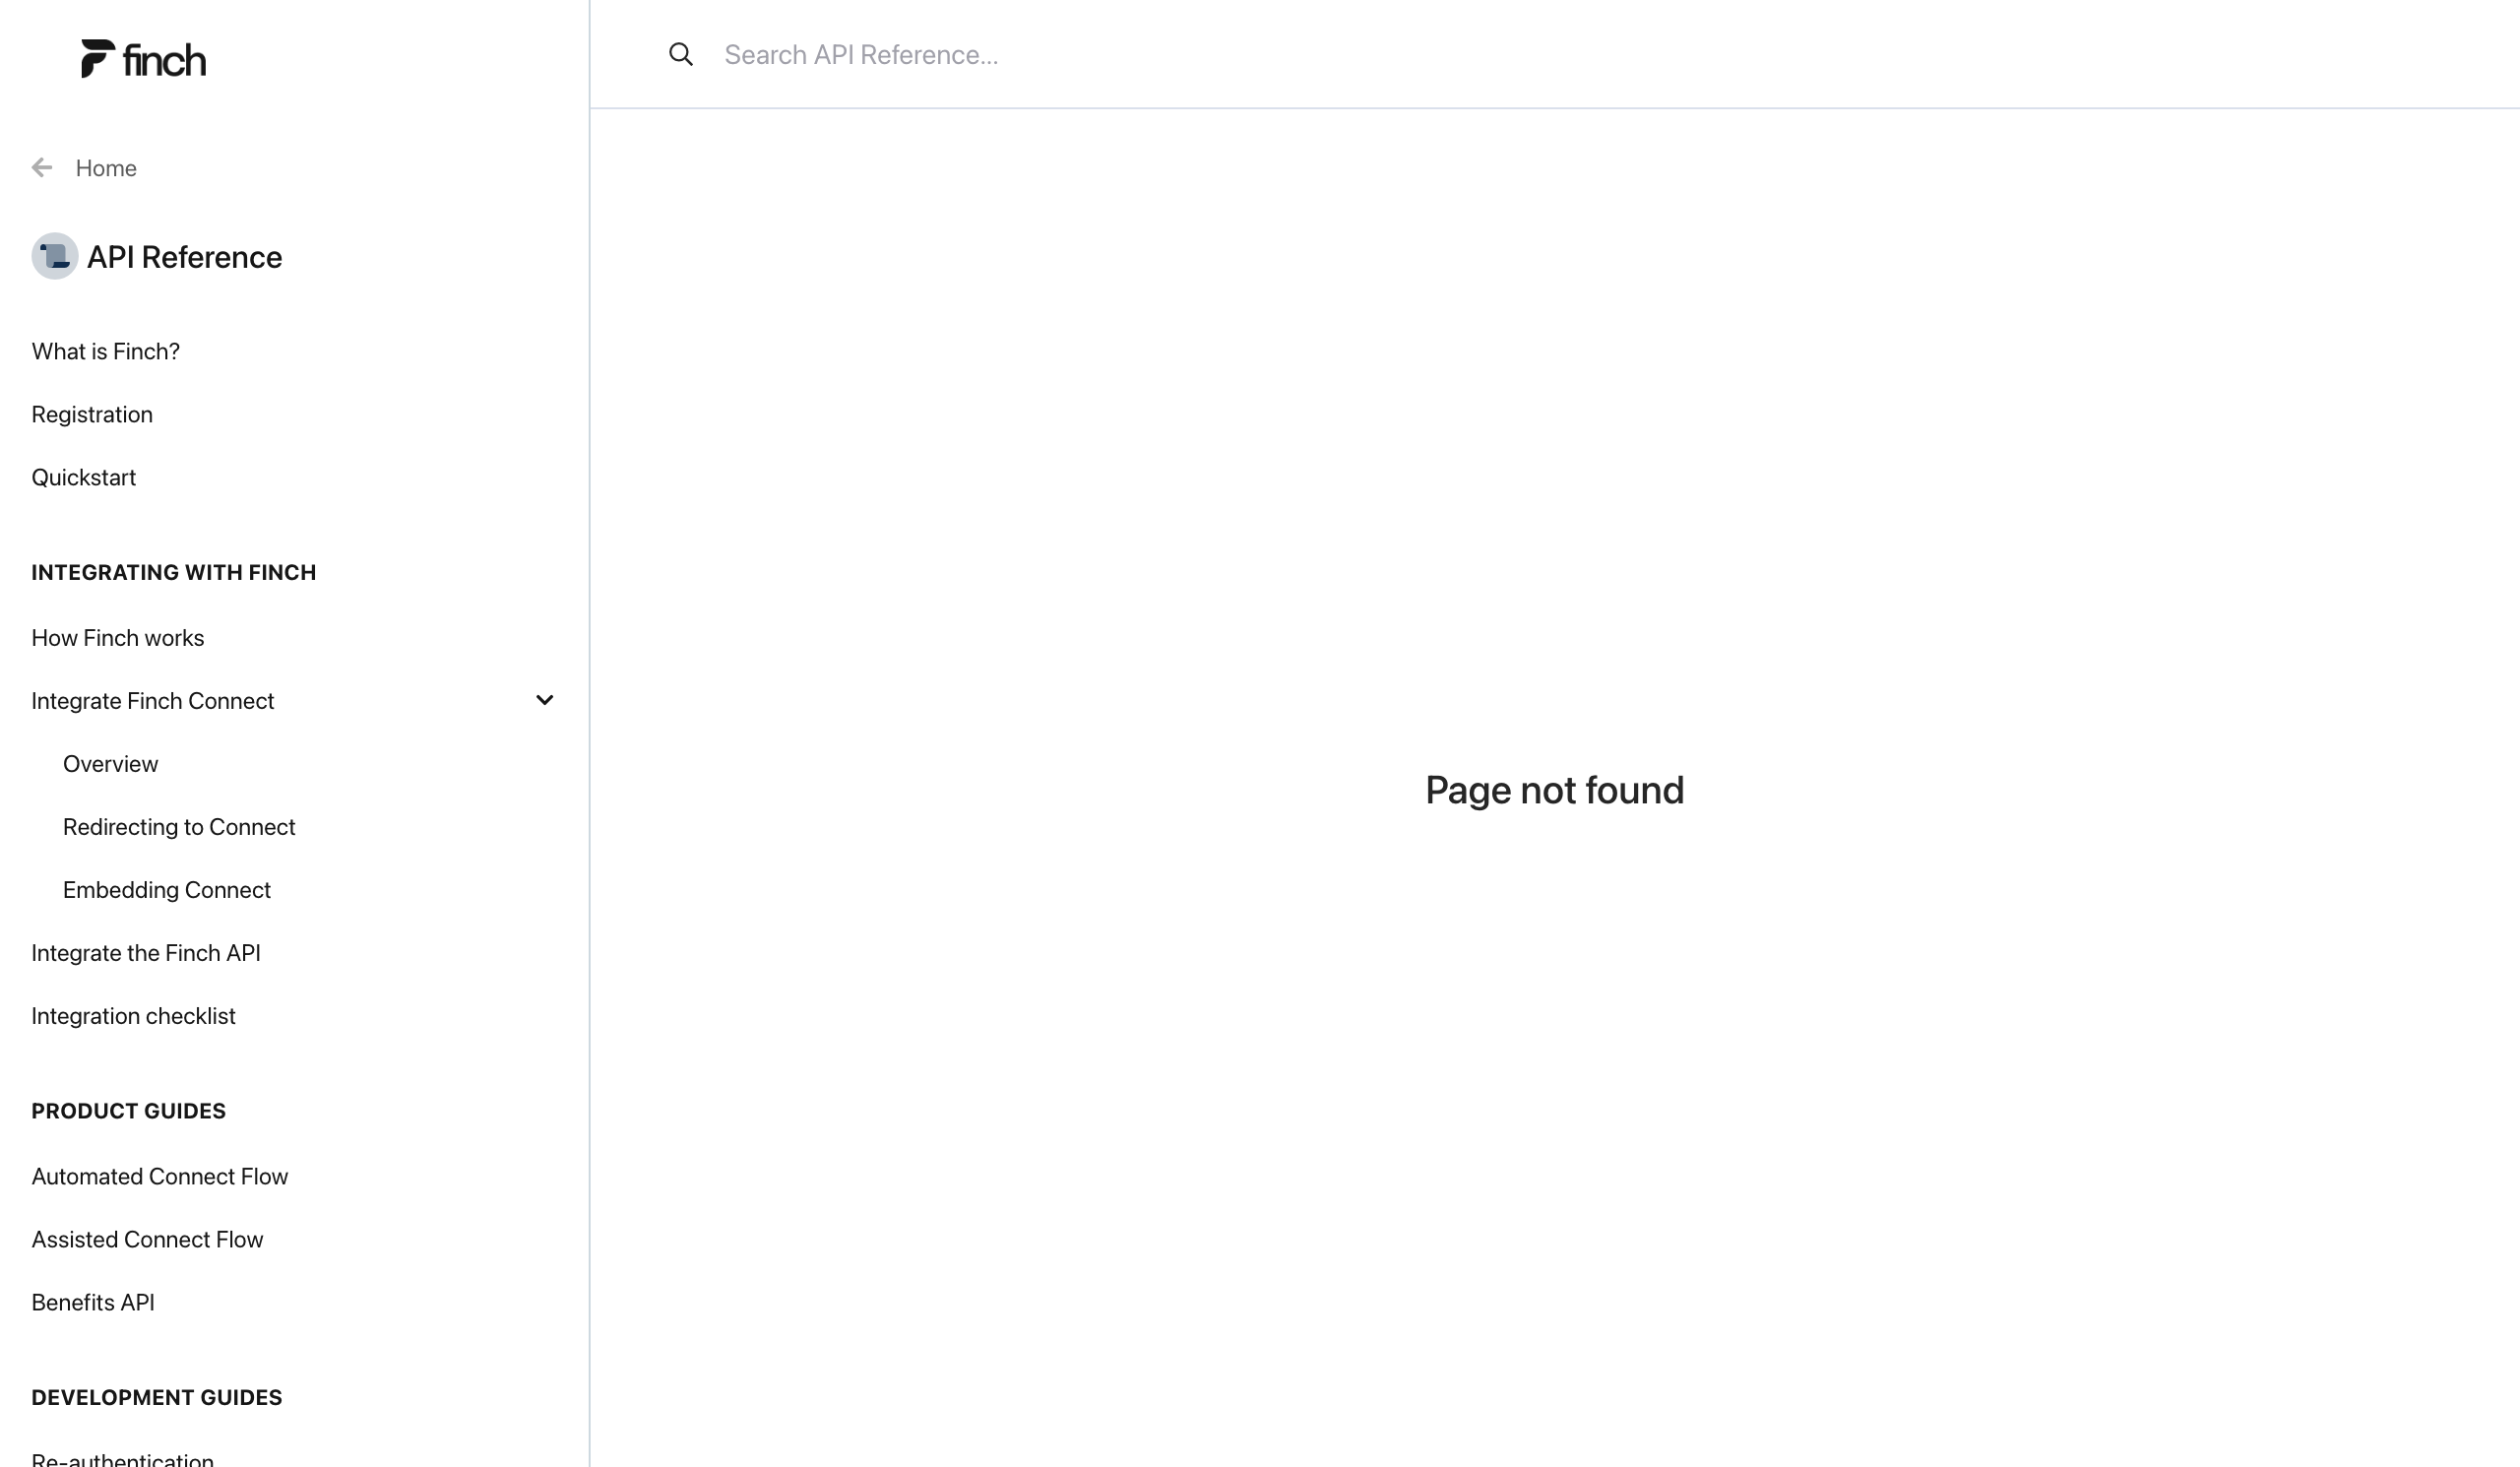Open Redirecting to Connect page
This screenshot has height=1467, width=2520.
[179, 827]
